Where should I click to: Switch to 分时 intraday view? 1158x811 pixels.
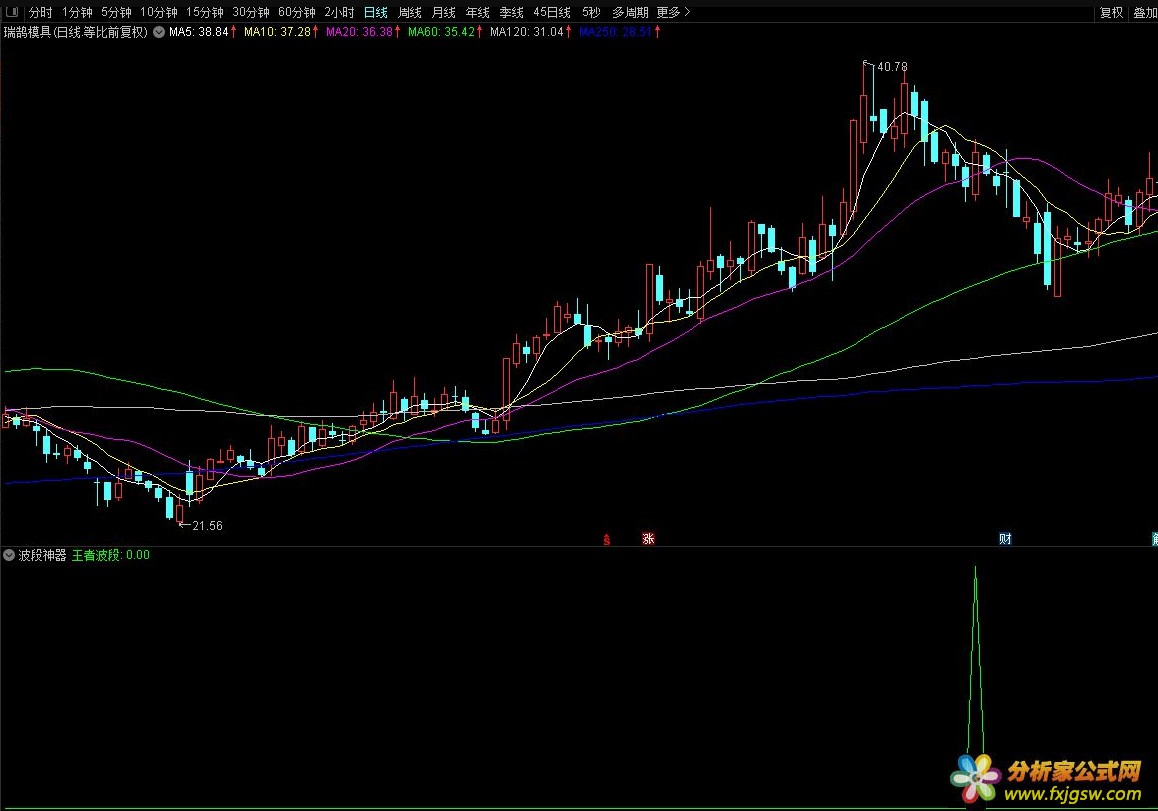41,13
